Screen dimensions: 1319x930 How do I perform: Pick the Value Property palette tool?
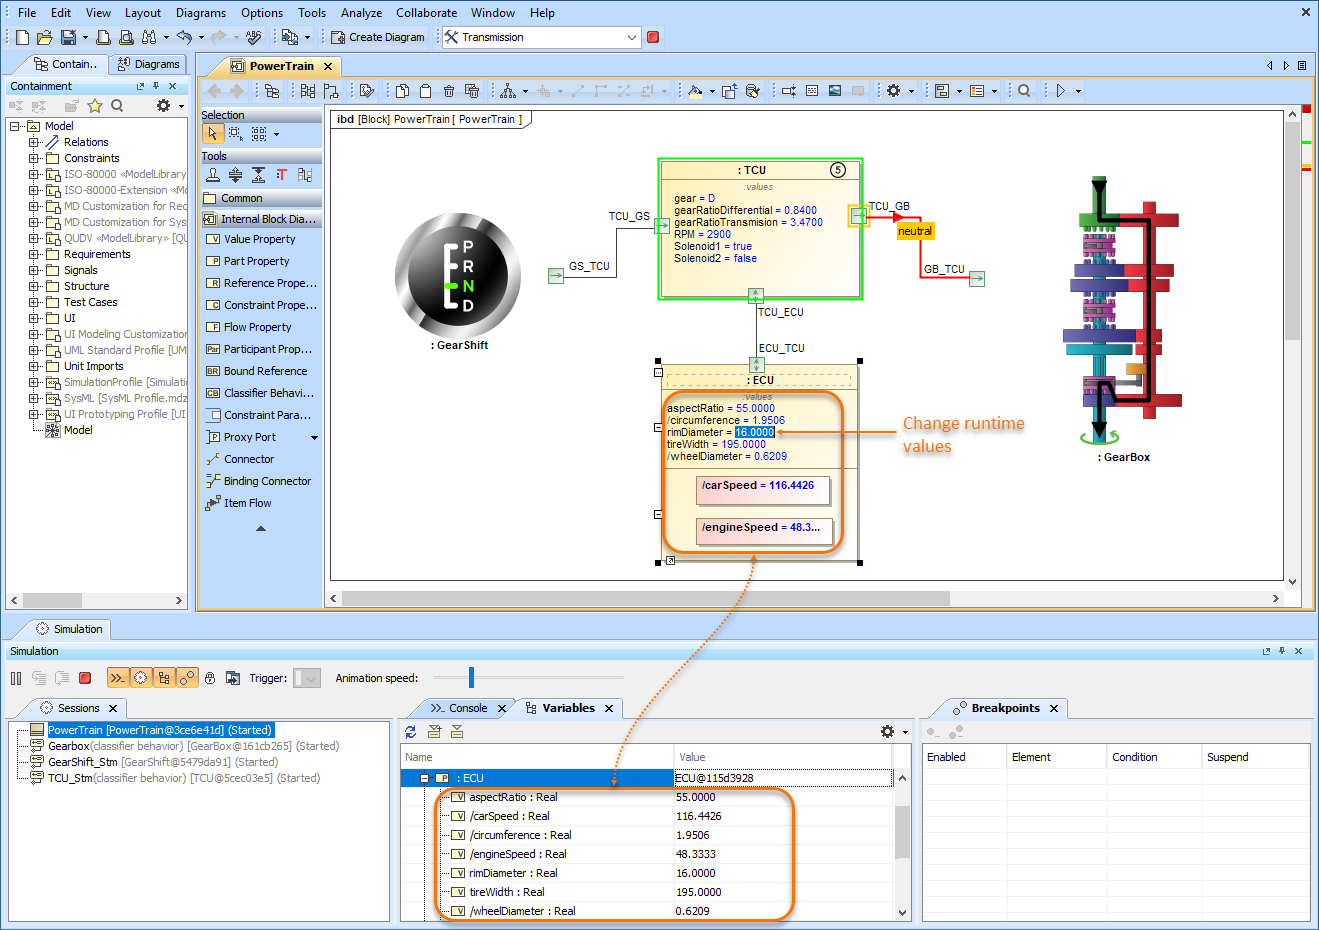pyautogui.click(x=259, y=239)
